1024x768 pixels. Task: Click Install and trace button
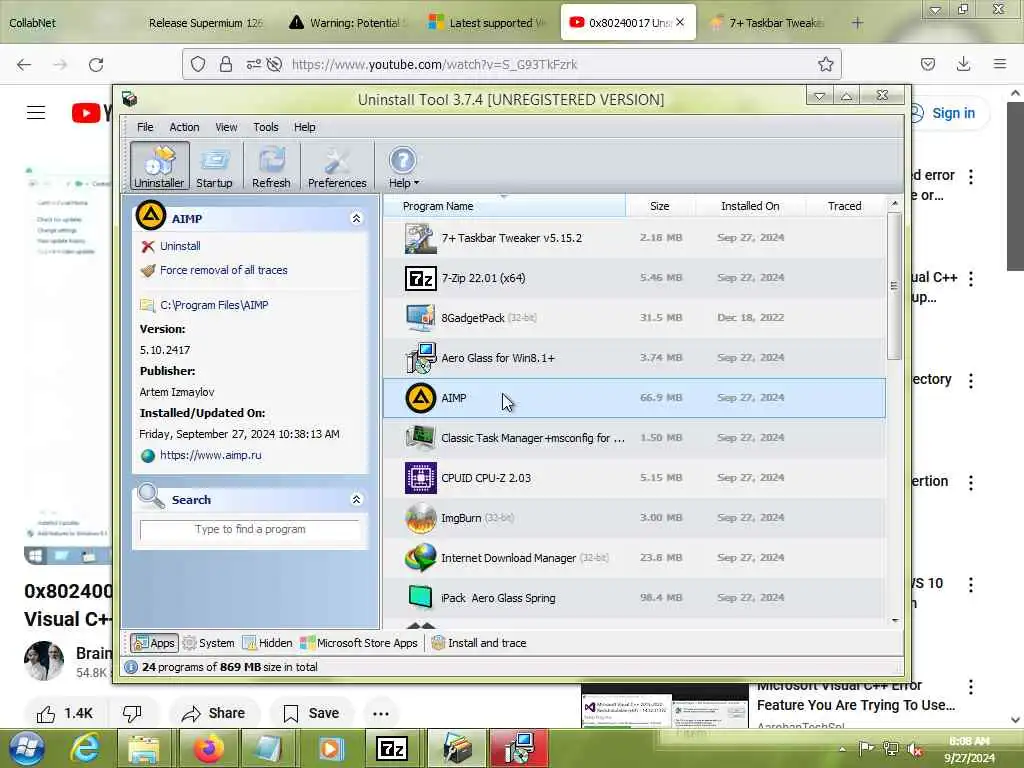[x=479, y=643]
